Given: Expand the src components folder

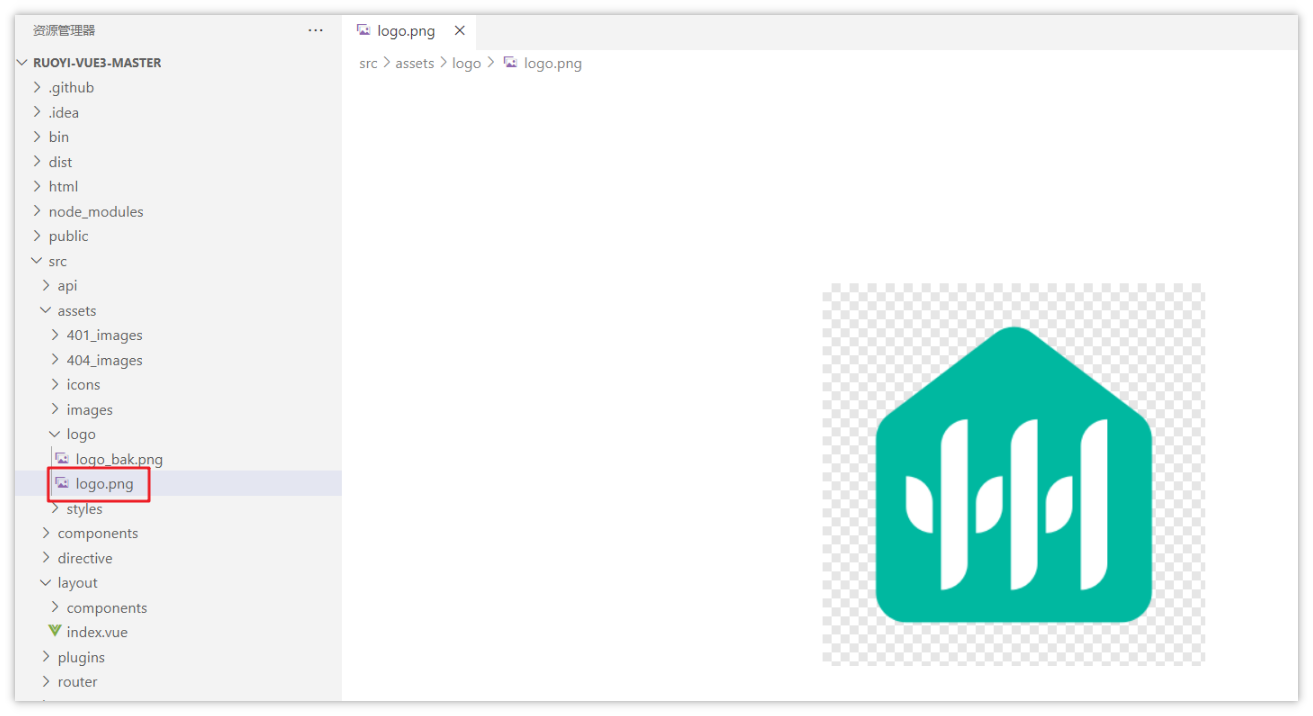Looking at the screenshot, I should click(x=46, y=533).
